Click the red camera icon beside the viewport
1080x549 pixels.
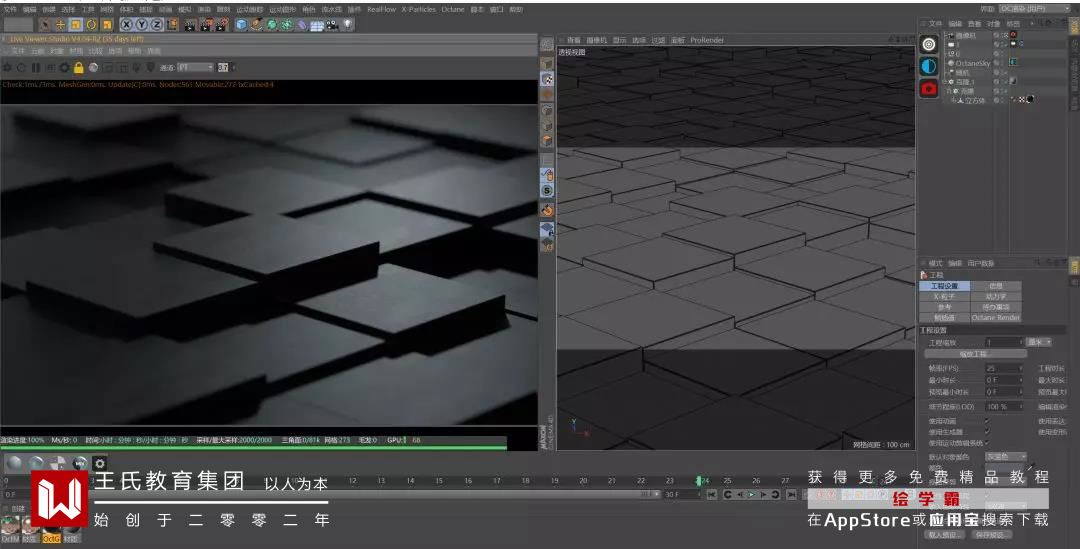(x=929, y=88)
